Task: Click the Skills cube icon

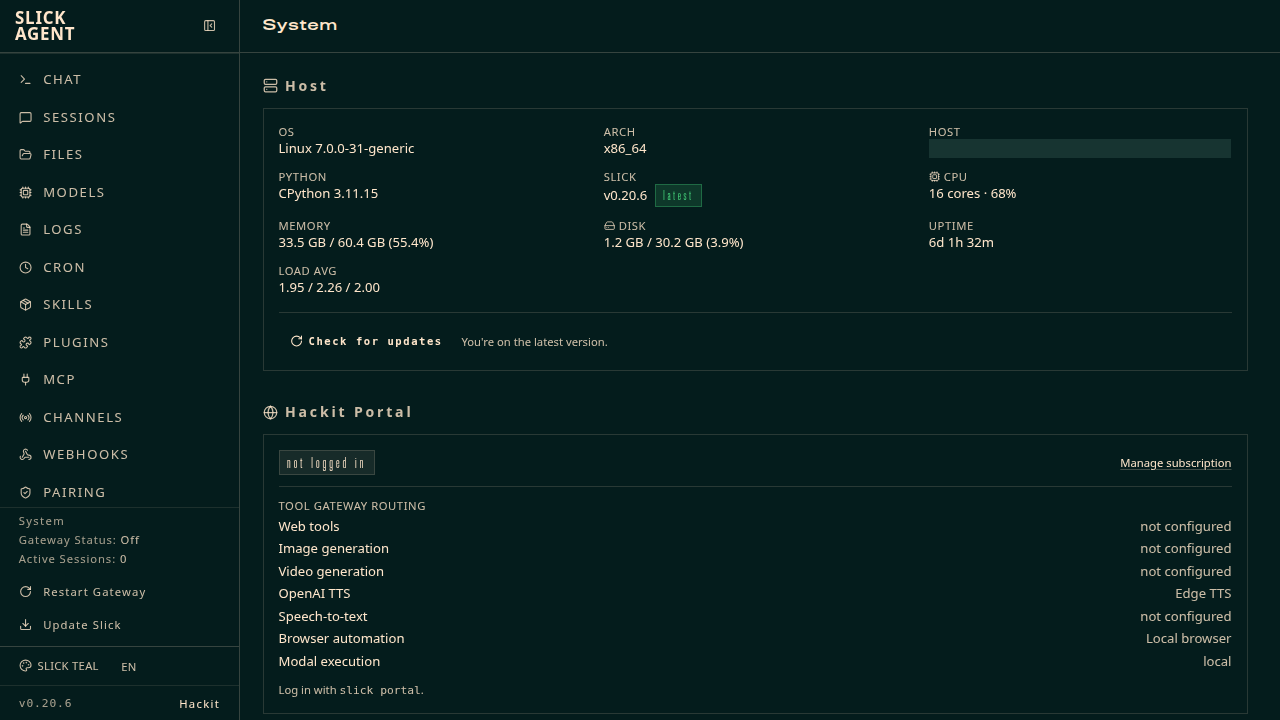Action: click(x=25, y=304)
